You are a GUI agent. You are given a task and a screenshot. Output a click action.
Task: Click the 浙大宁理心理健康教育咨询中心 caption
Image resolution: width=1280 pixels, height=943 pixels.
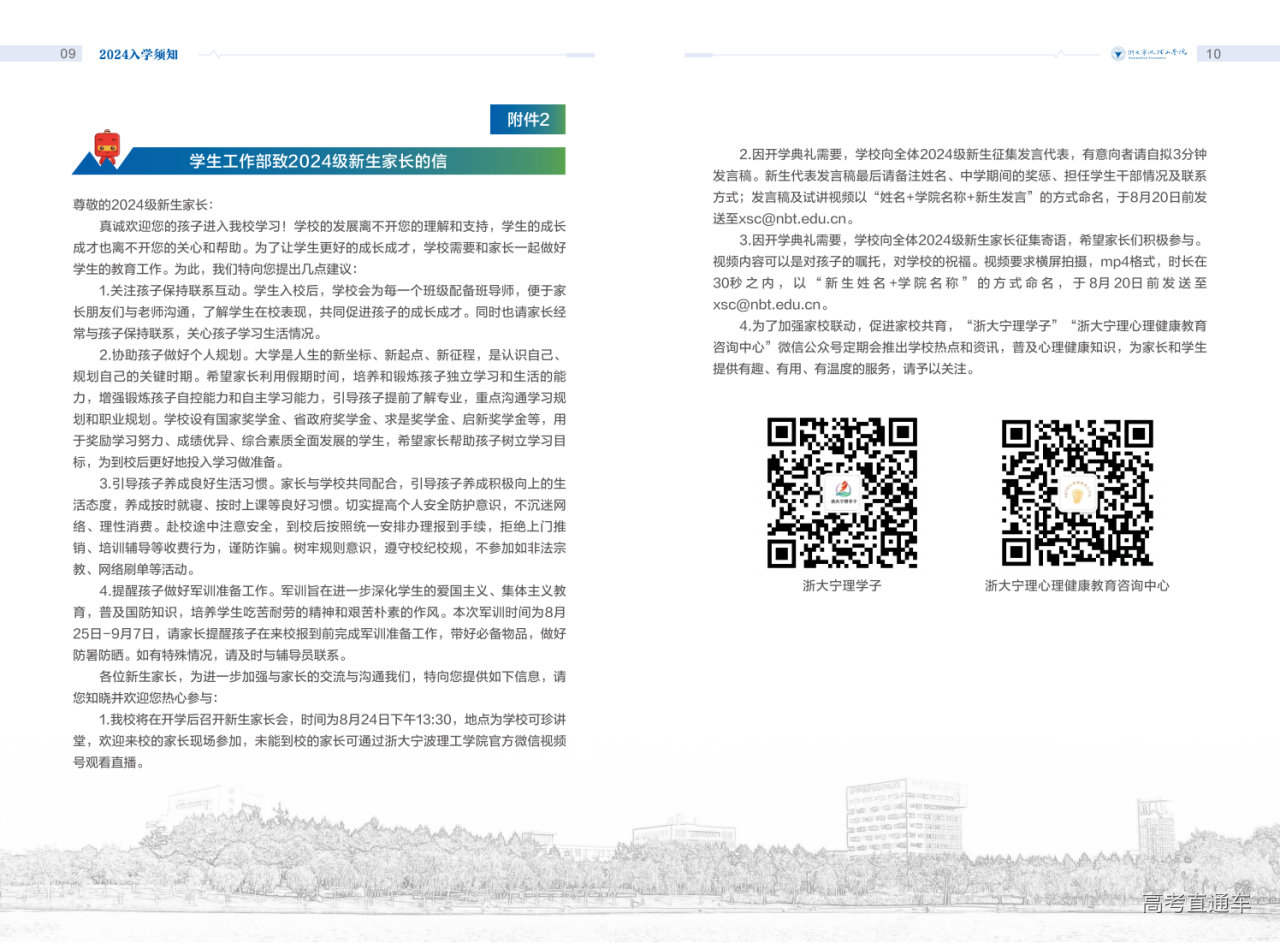pos(1077,585)
